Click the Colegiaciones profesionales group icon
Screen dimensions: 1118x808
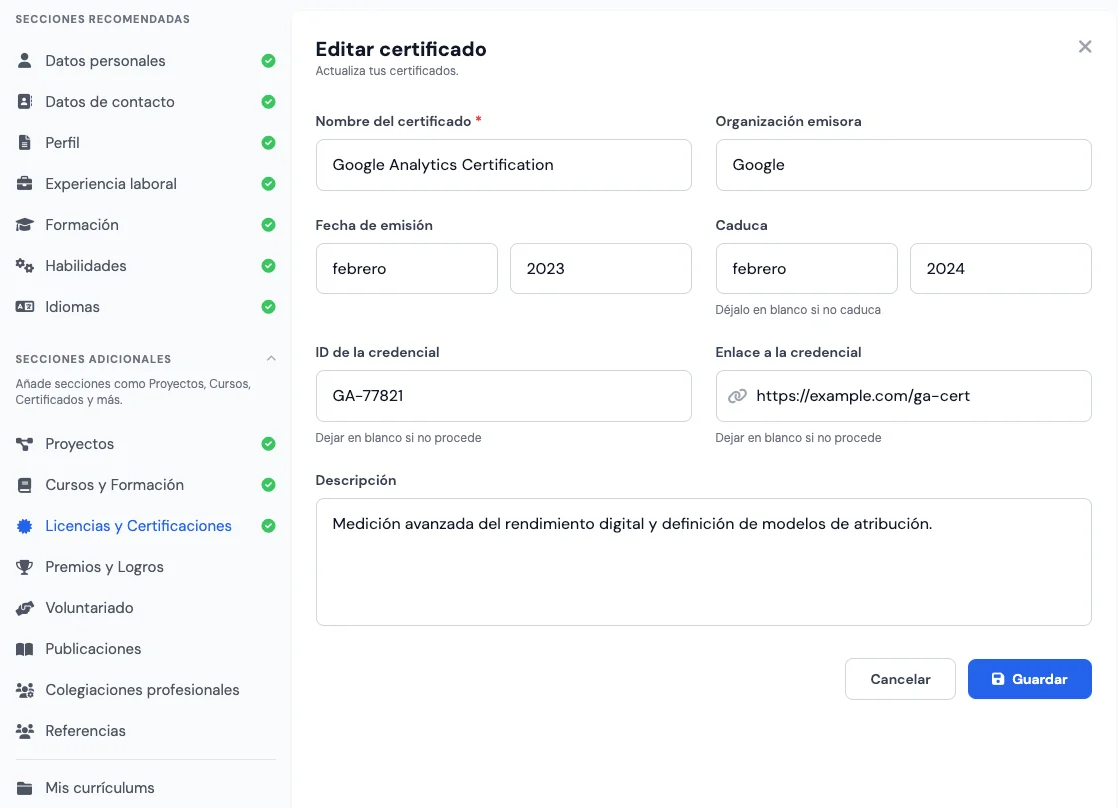(x=24, y=690)
